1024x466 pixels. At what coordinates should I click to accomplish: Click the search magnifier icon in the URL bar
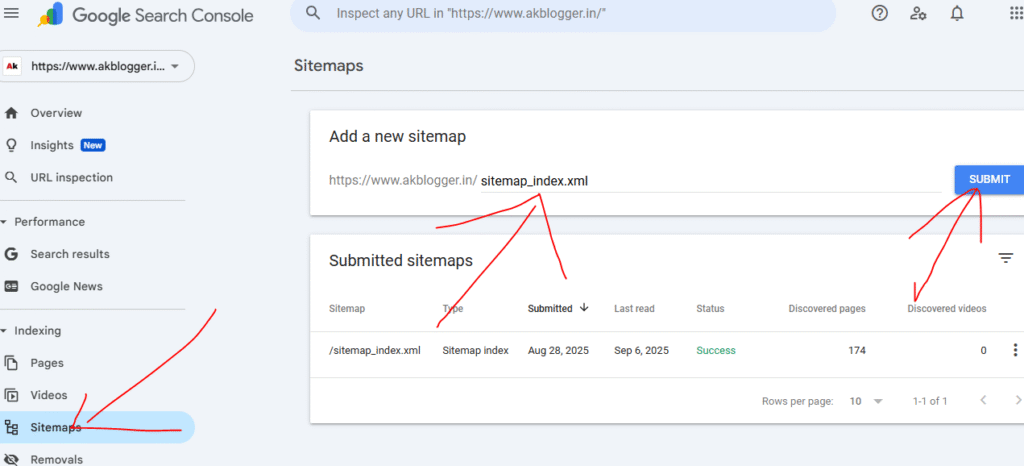313,13
